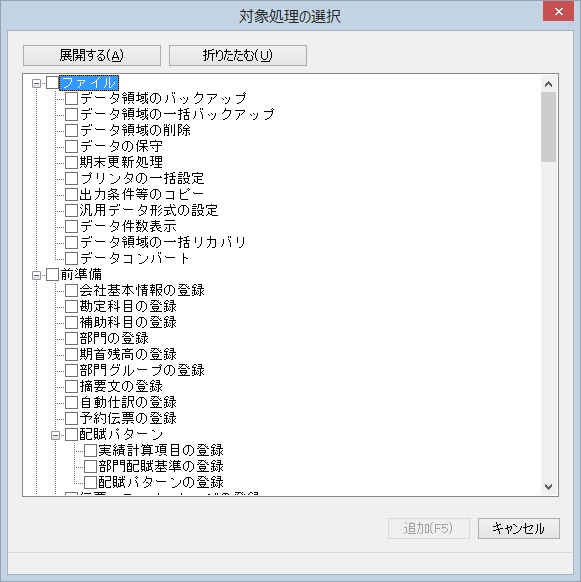Select the 実績計算項目の登録 item label

(x=161, y=450)
